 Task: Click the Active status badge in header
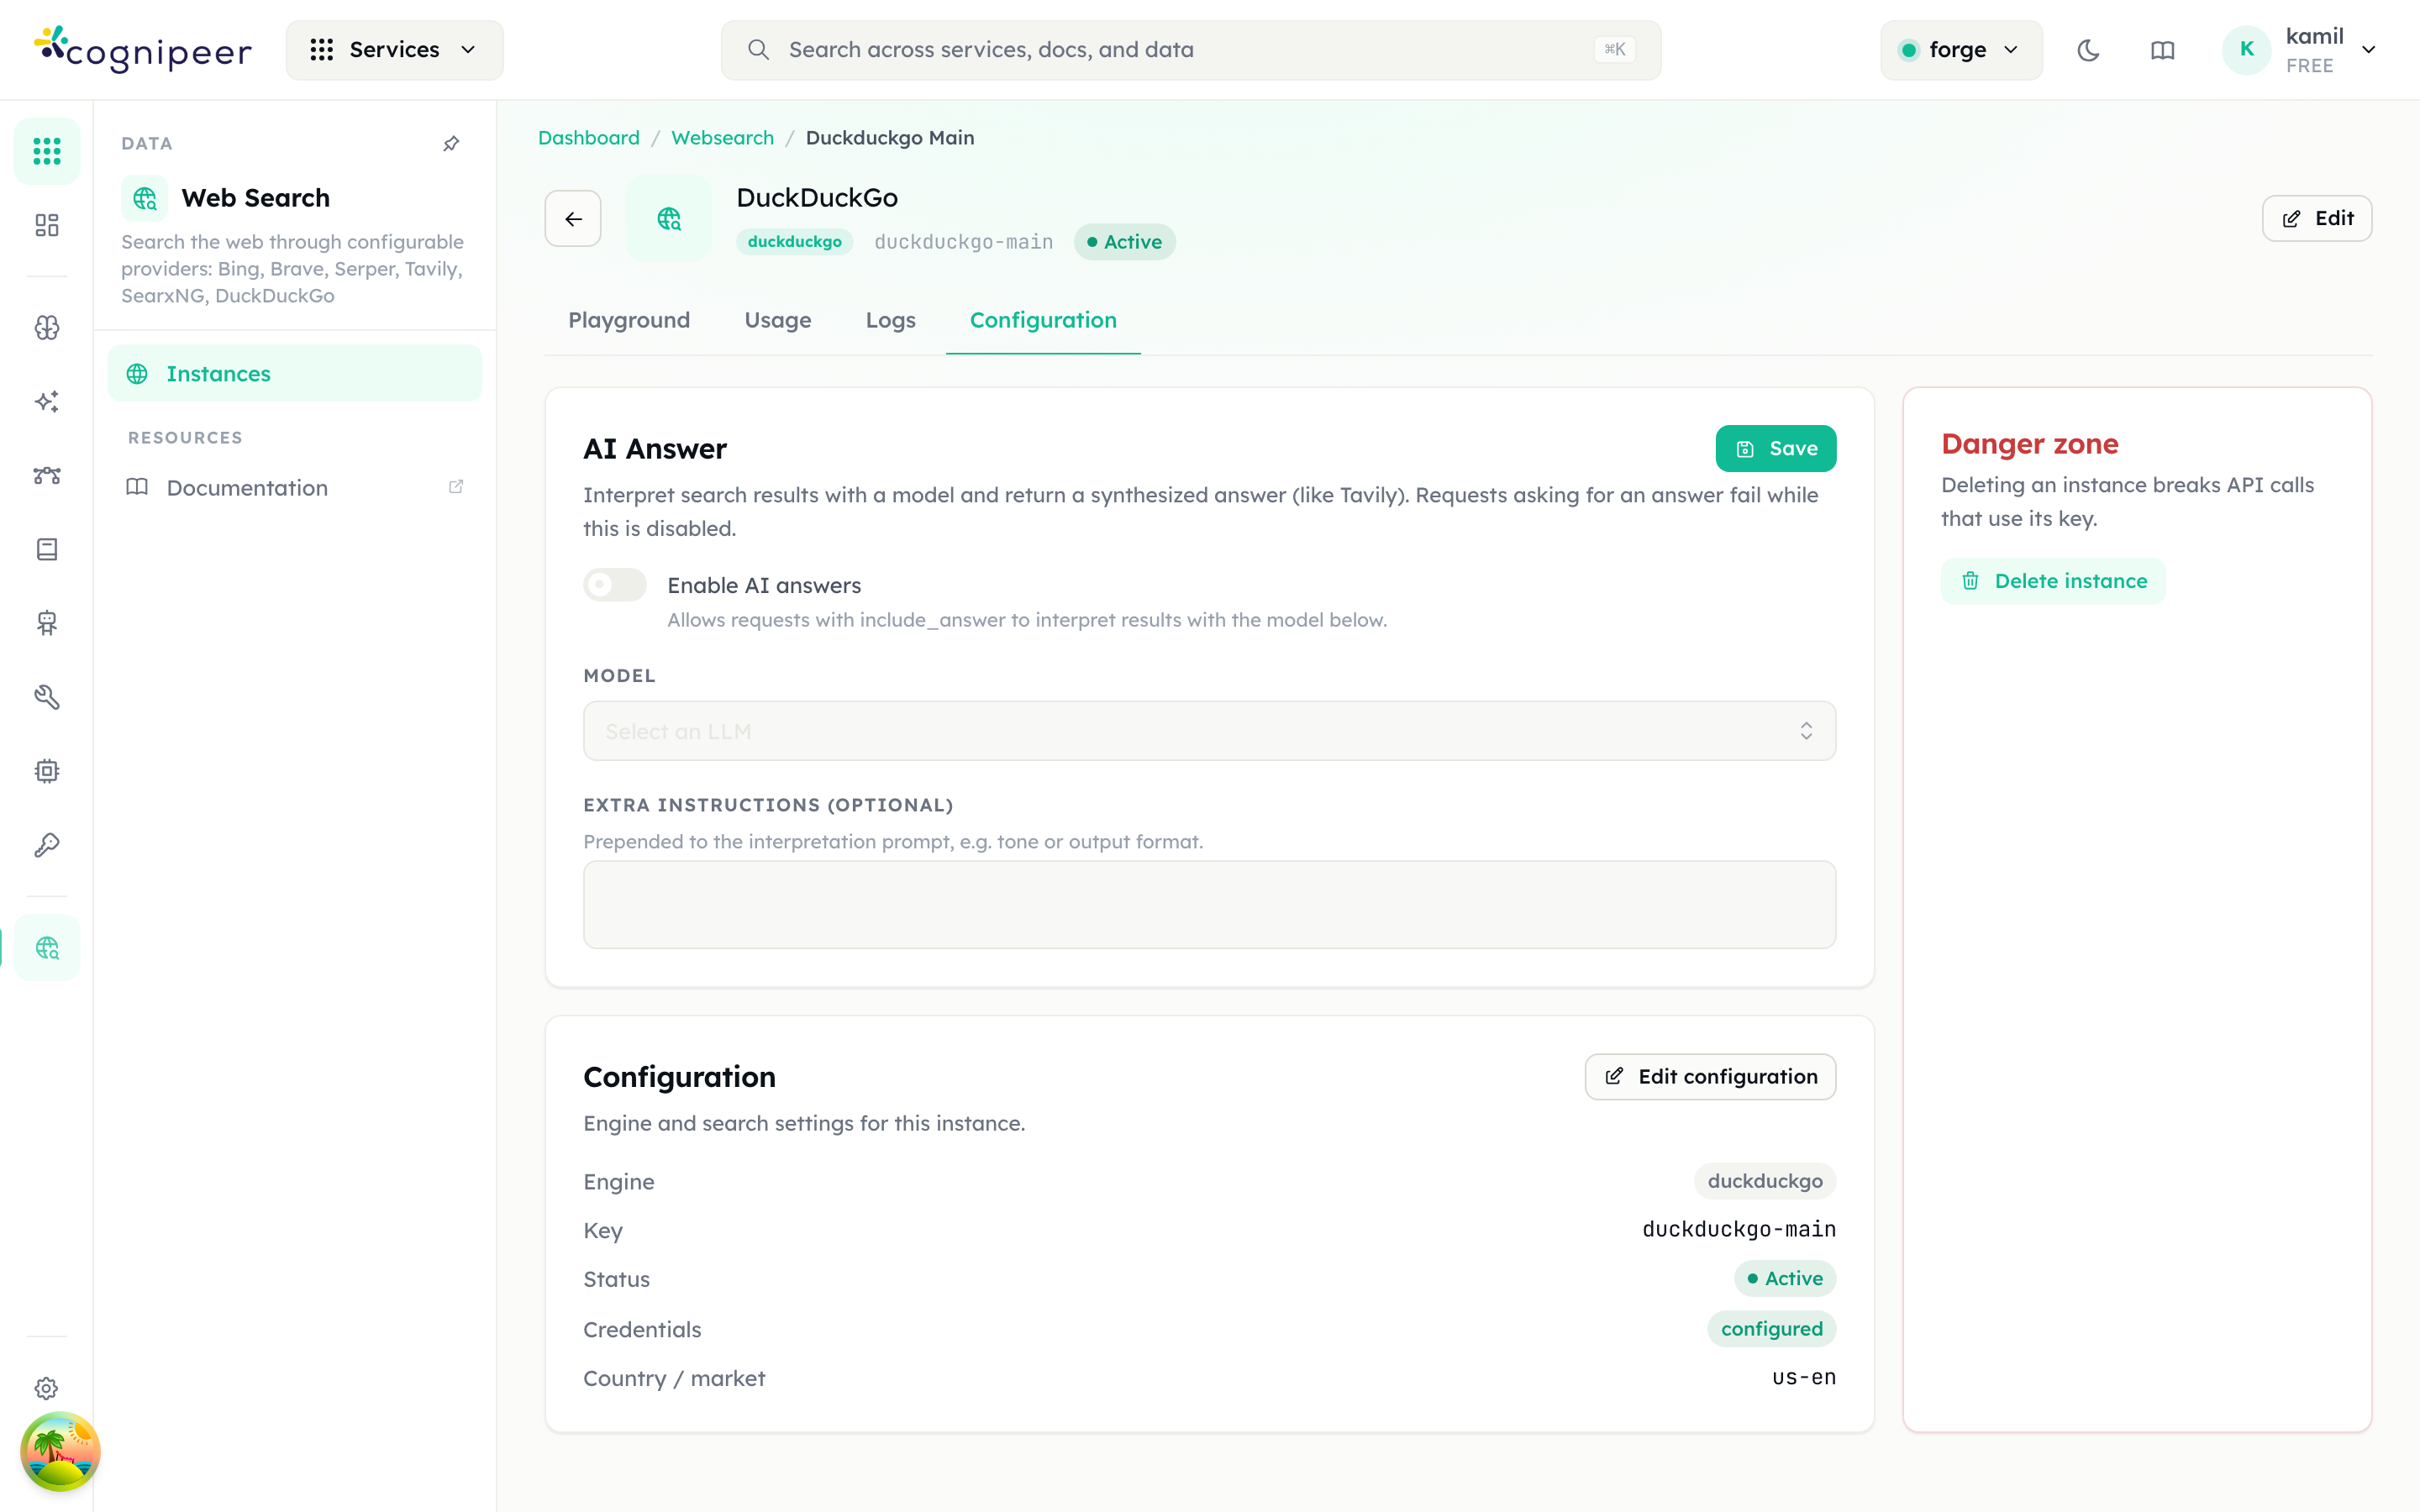(1125, 242)
